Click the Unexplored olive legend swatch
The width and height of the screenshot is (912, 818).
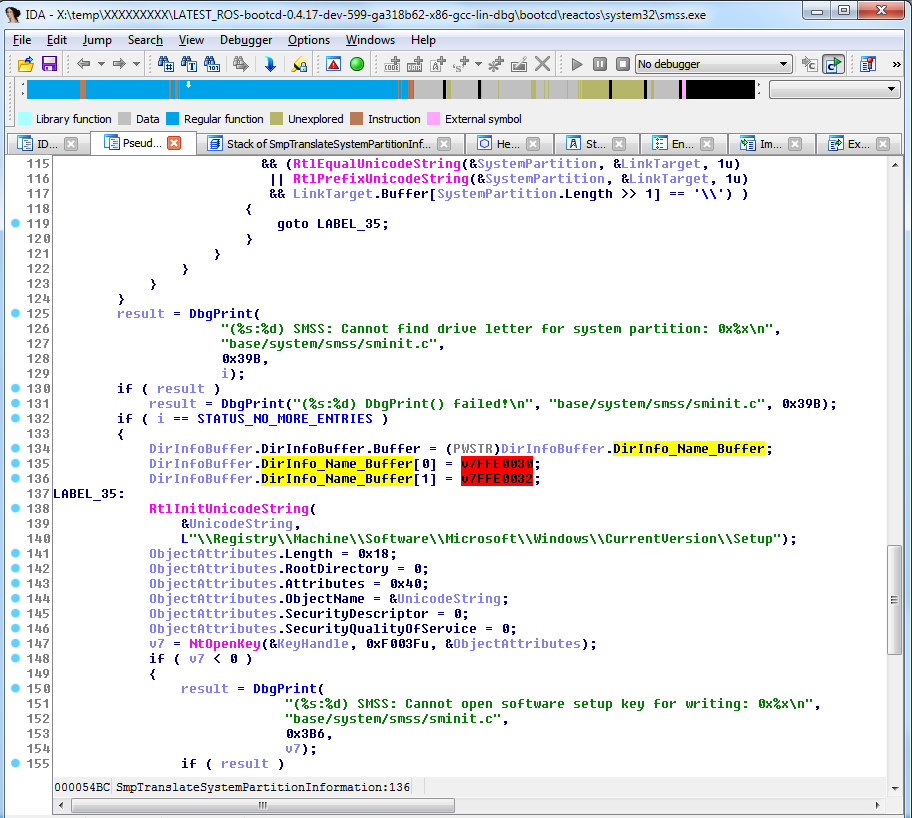click(276, 119)
